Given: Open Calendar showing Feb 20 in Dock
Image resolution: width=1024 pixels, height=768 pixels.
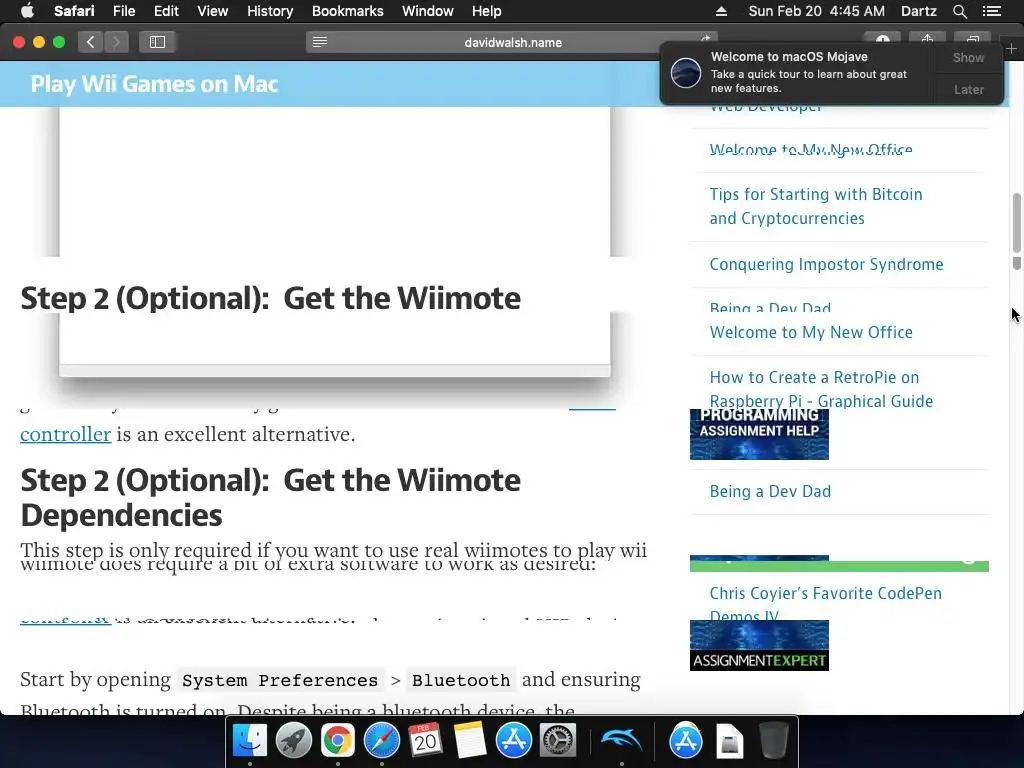Looking at the screenshot, I should [425, 741].
